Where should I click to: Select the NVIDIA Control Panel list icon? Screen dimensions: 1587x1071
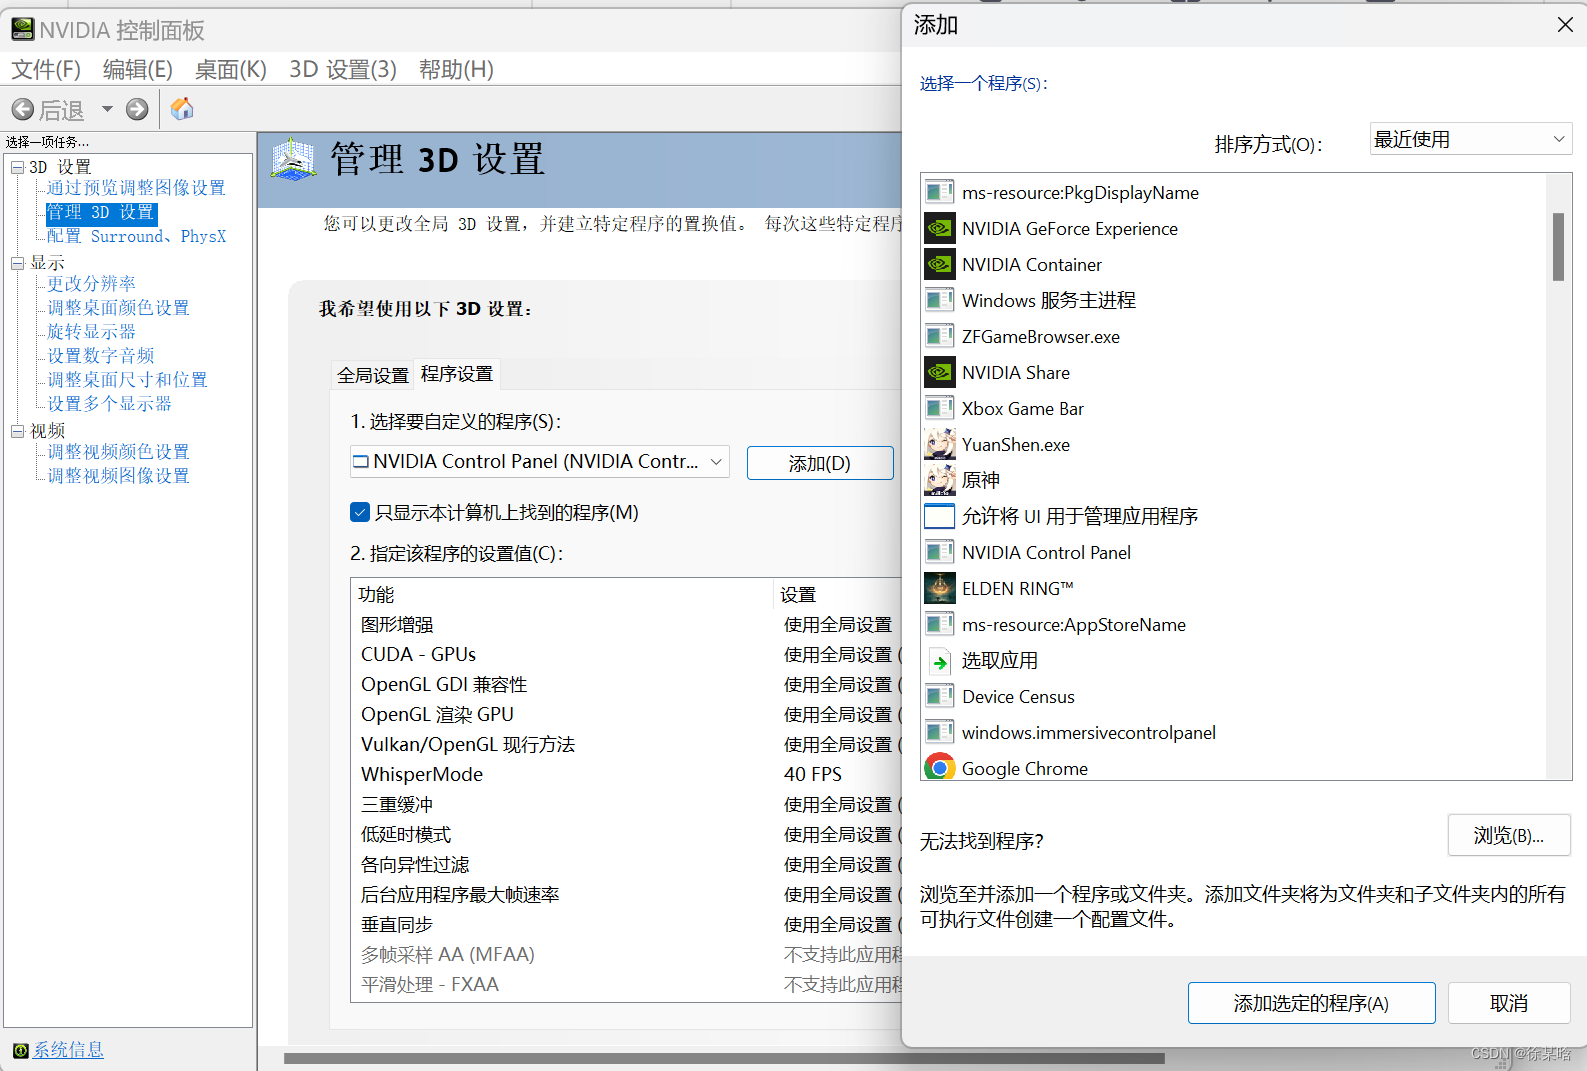[x=939, y=552]
